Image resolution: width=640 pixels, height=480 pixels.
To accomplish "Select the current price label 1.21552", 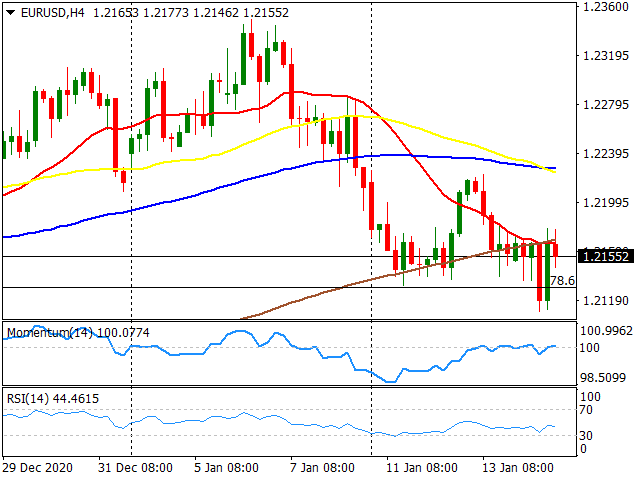I will (x=608, y=256).
